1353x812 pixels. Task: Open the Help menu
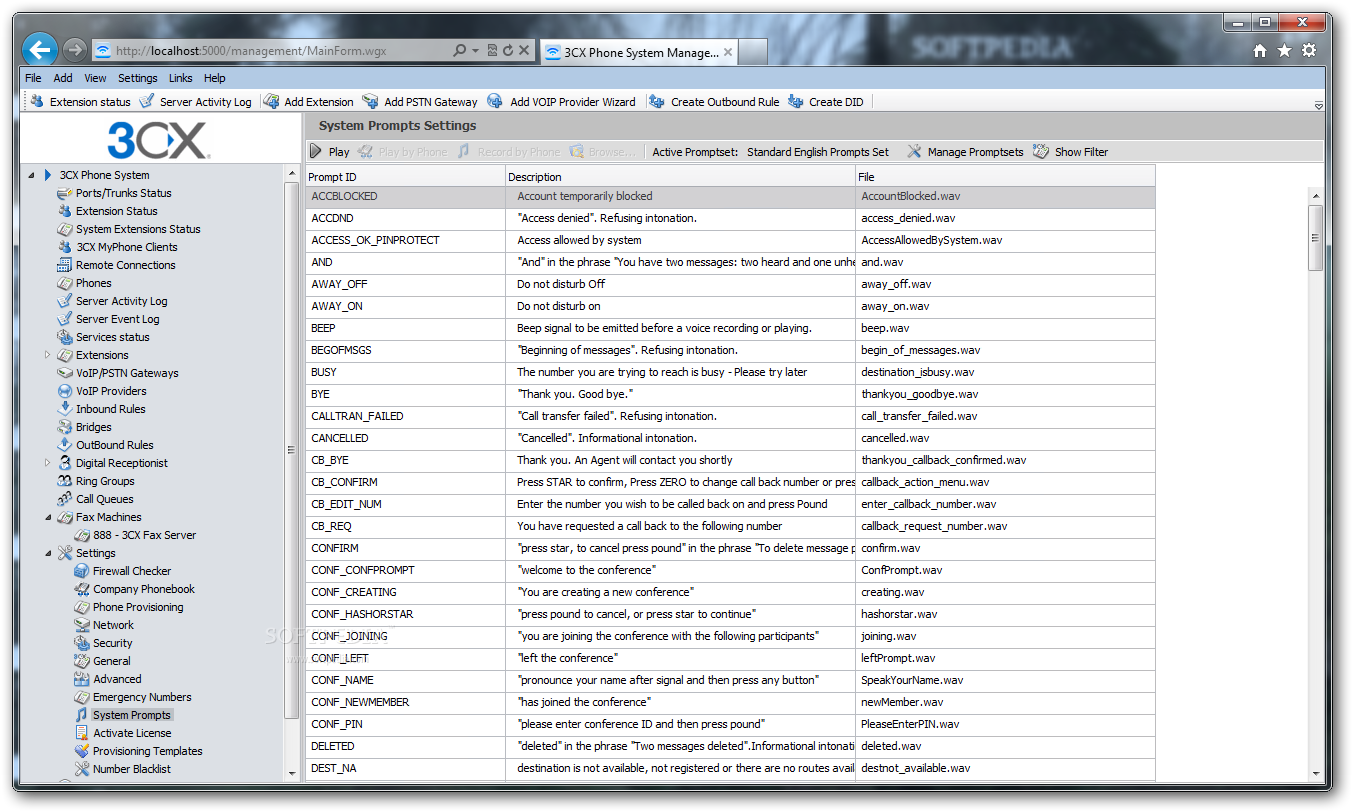pyautogui.click(x=215, y=78)
